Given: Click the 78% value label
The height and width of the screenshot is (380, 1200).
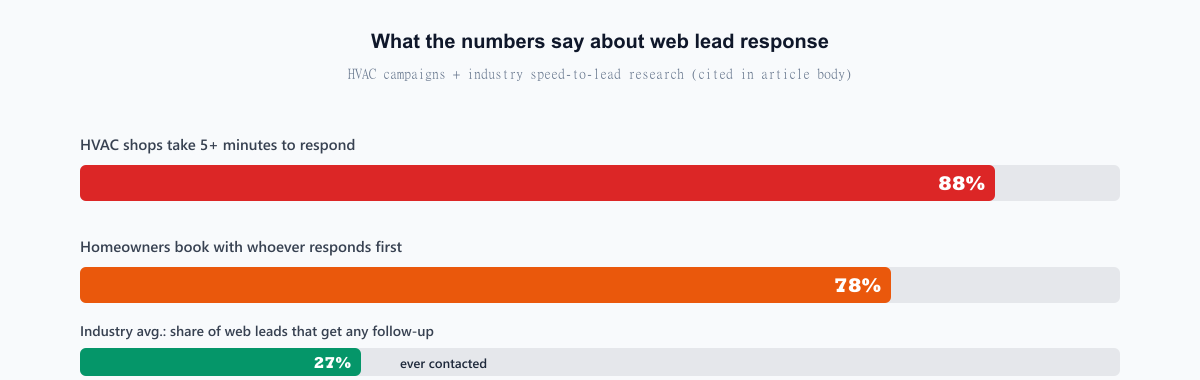Looking at the screenshot, I should click(x=857, y=285).
